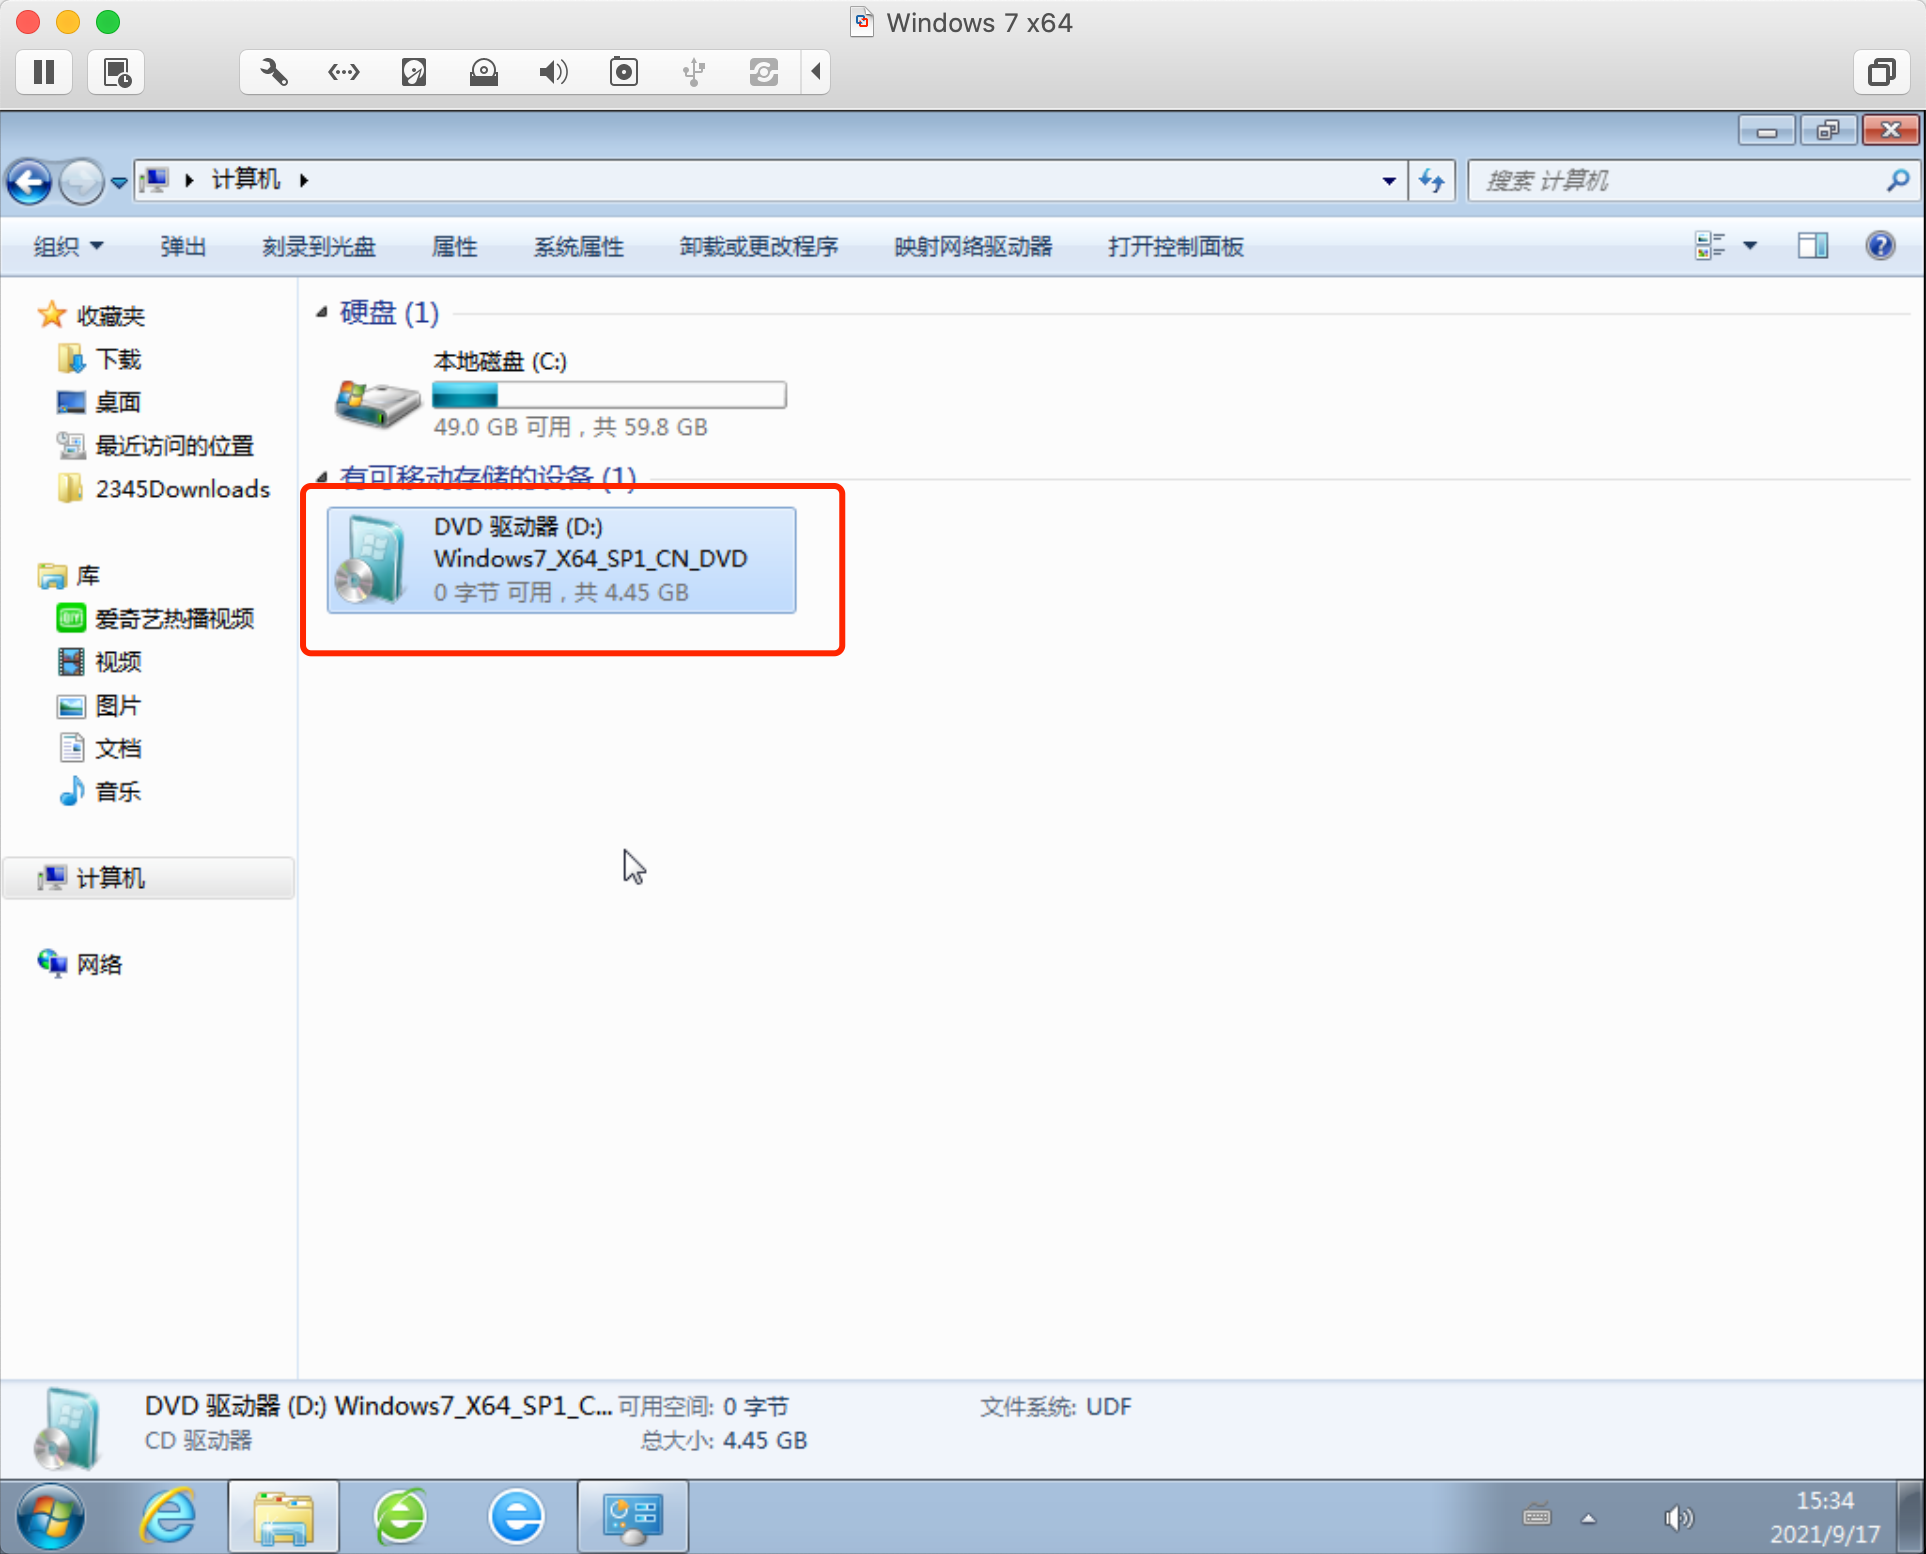Expand the arrow after 计算机 in address bar
1926x1554 pixels.
click(x=304, y=180)
